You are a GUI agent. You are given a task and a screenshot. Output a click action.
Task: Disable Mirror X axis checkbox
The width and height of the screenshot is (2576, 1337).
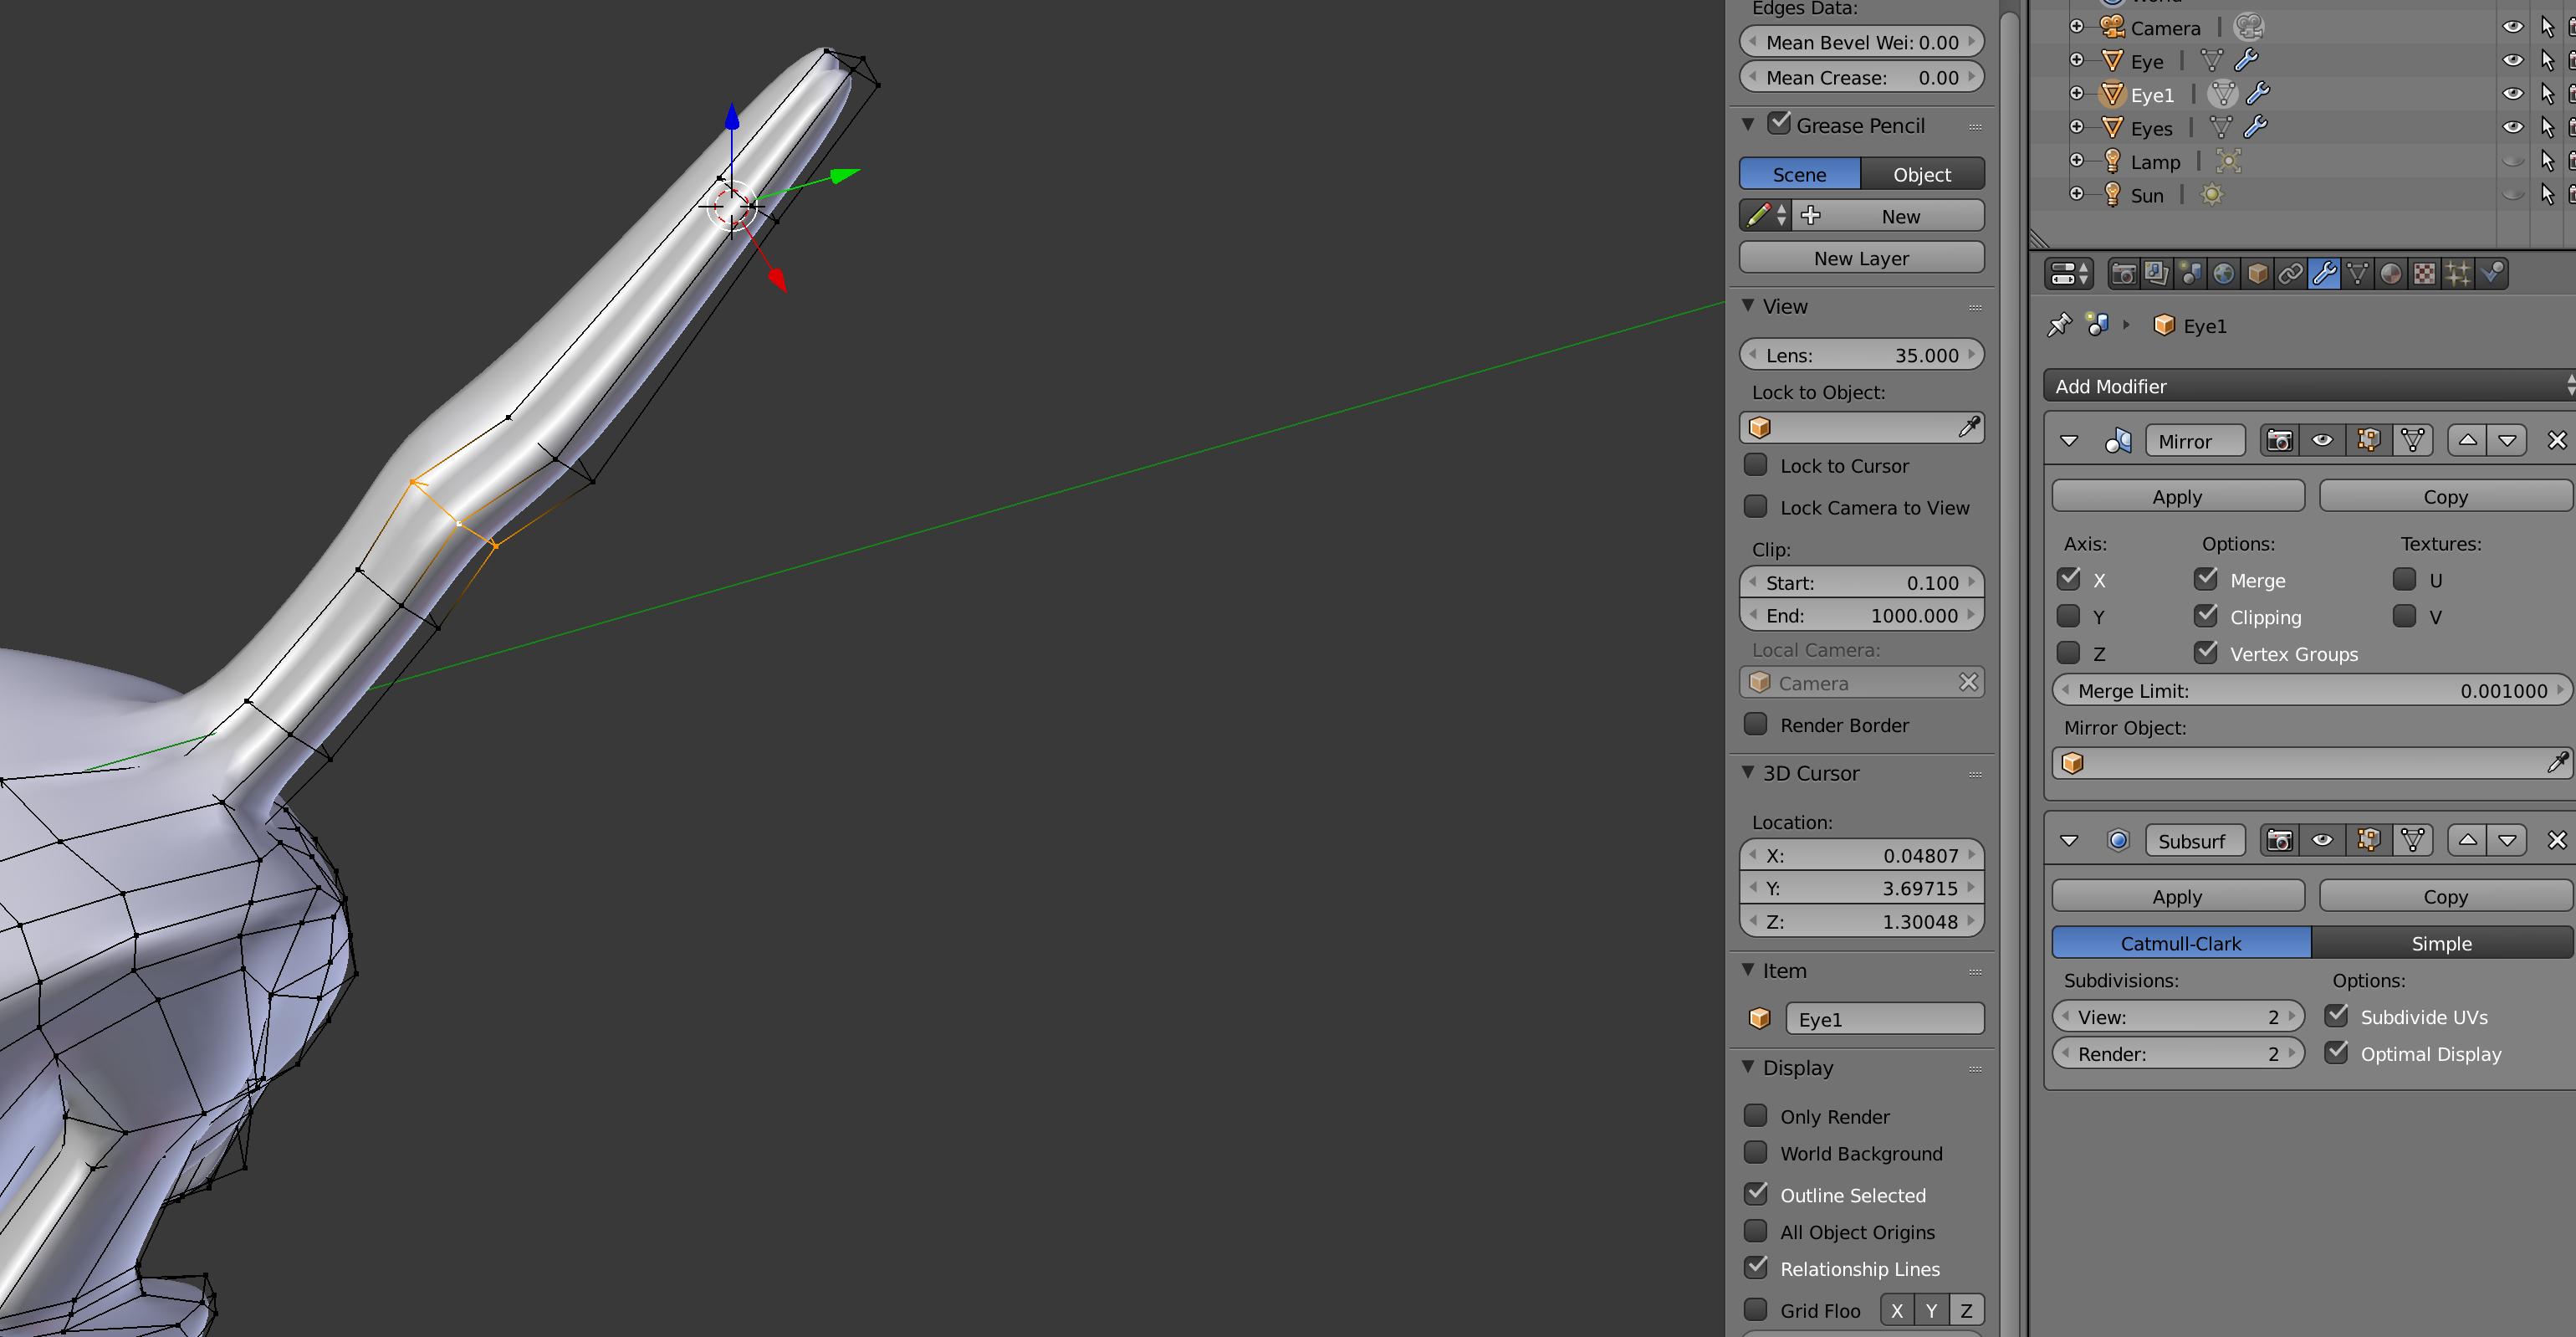[2069, 579]
